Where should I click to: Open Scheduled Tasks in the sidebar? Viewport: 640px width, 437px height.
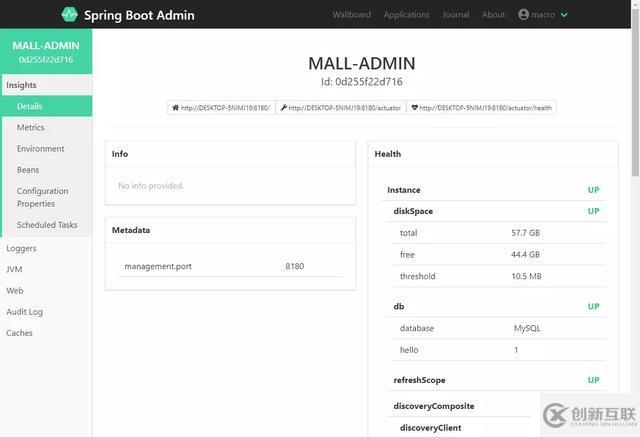(x=47, y=225)
